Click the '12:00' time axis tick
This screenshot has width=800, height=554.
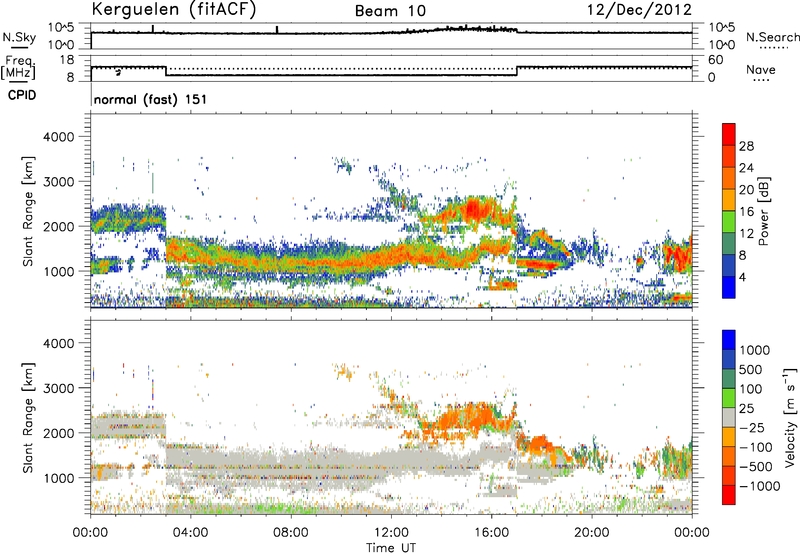[391, 533]
